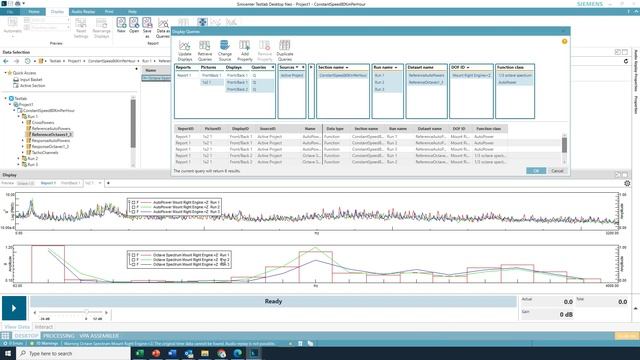The width and height of the screenshot is (640, 360).
Task: Open recent locations history clock icon
Action: 27,61
